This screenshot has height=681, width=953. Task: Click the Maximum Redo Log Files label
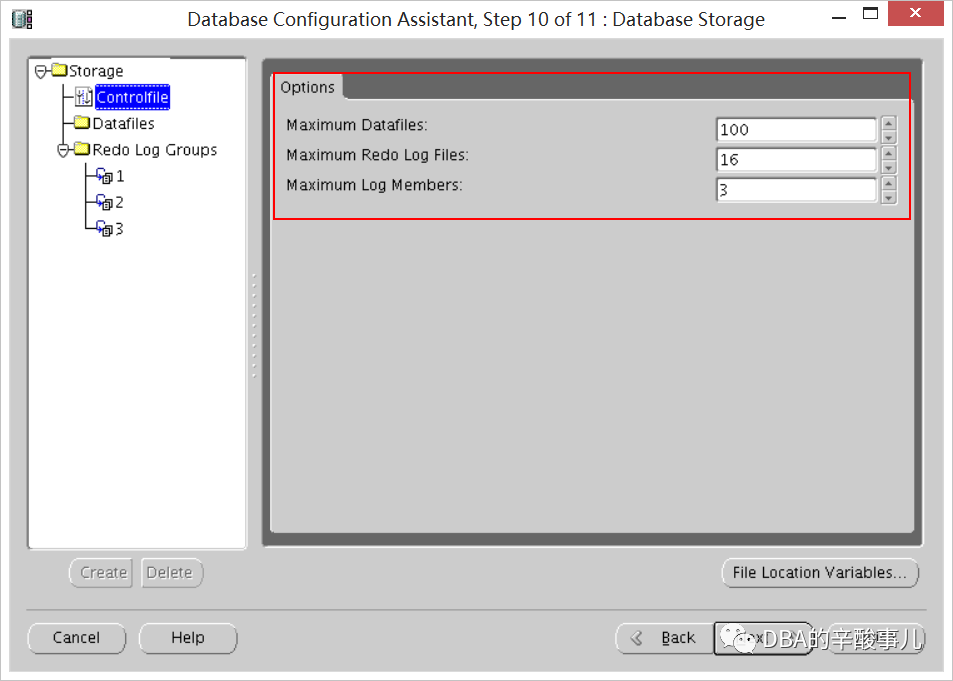click(x=377, y=155)
